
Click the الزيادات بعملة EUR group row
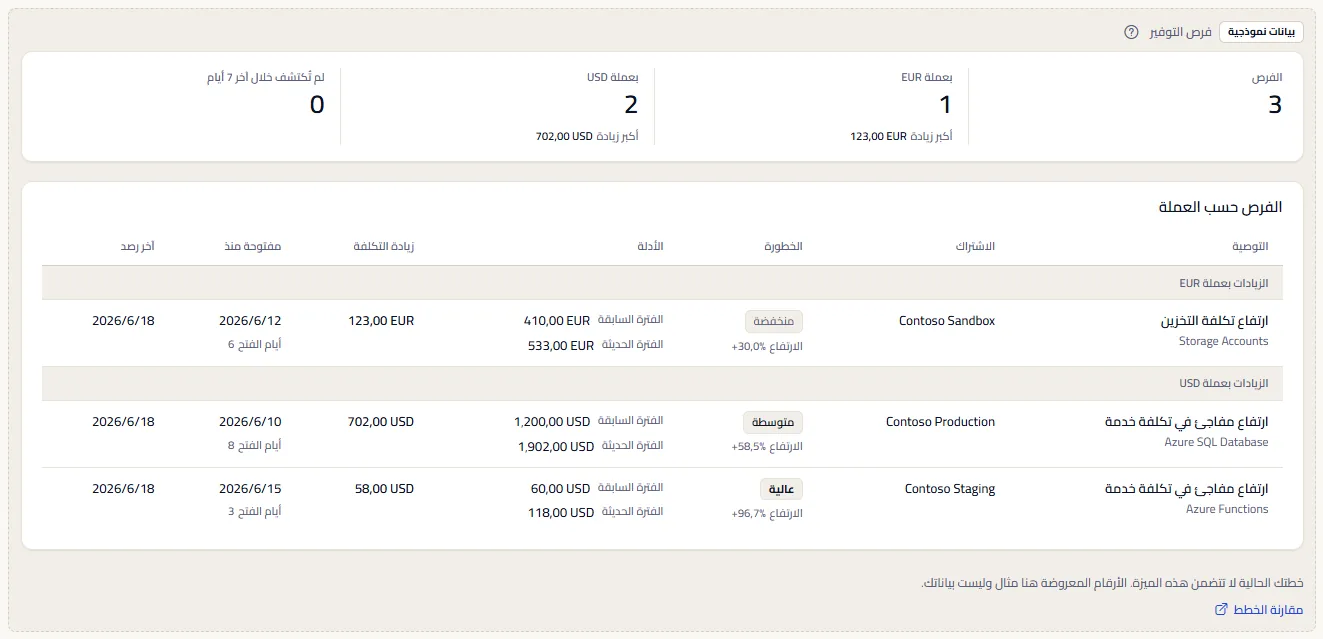pyautogui.click(x=662, y=283)
